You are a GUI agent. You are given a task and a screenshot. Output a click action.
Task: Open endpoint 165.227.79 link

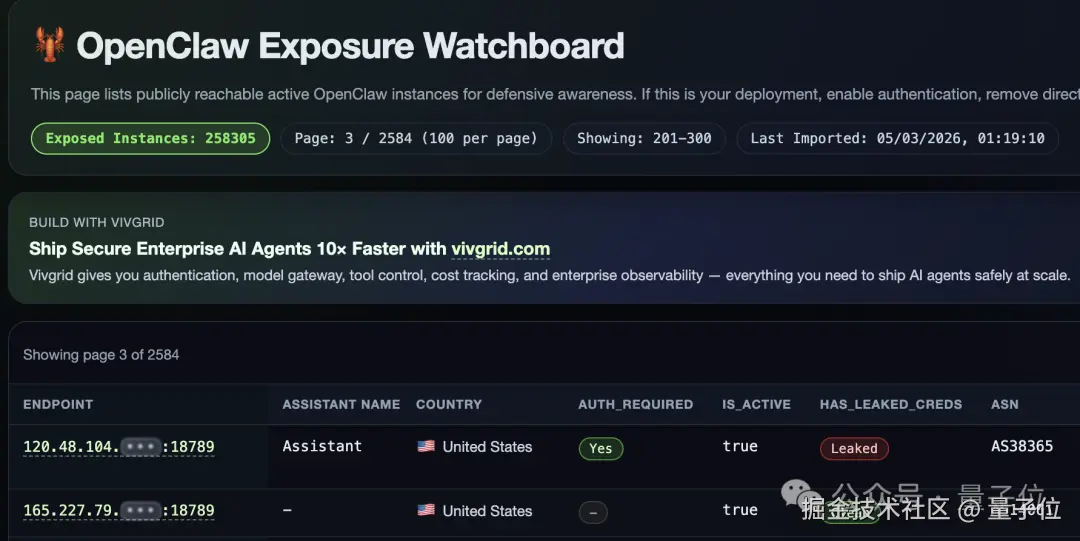click(119, 510)
